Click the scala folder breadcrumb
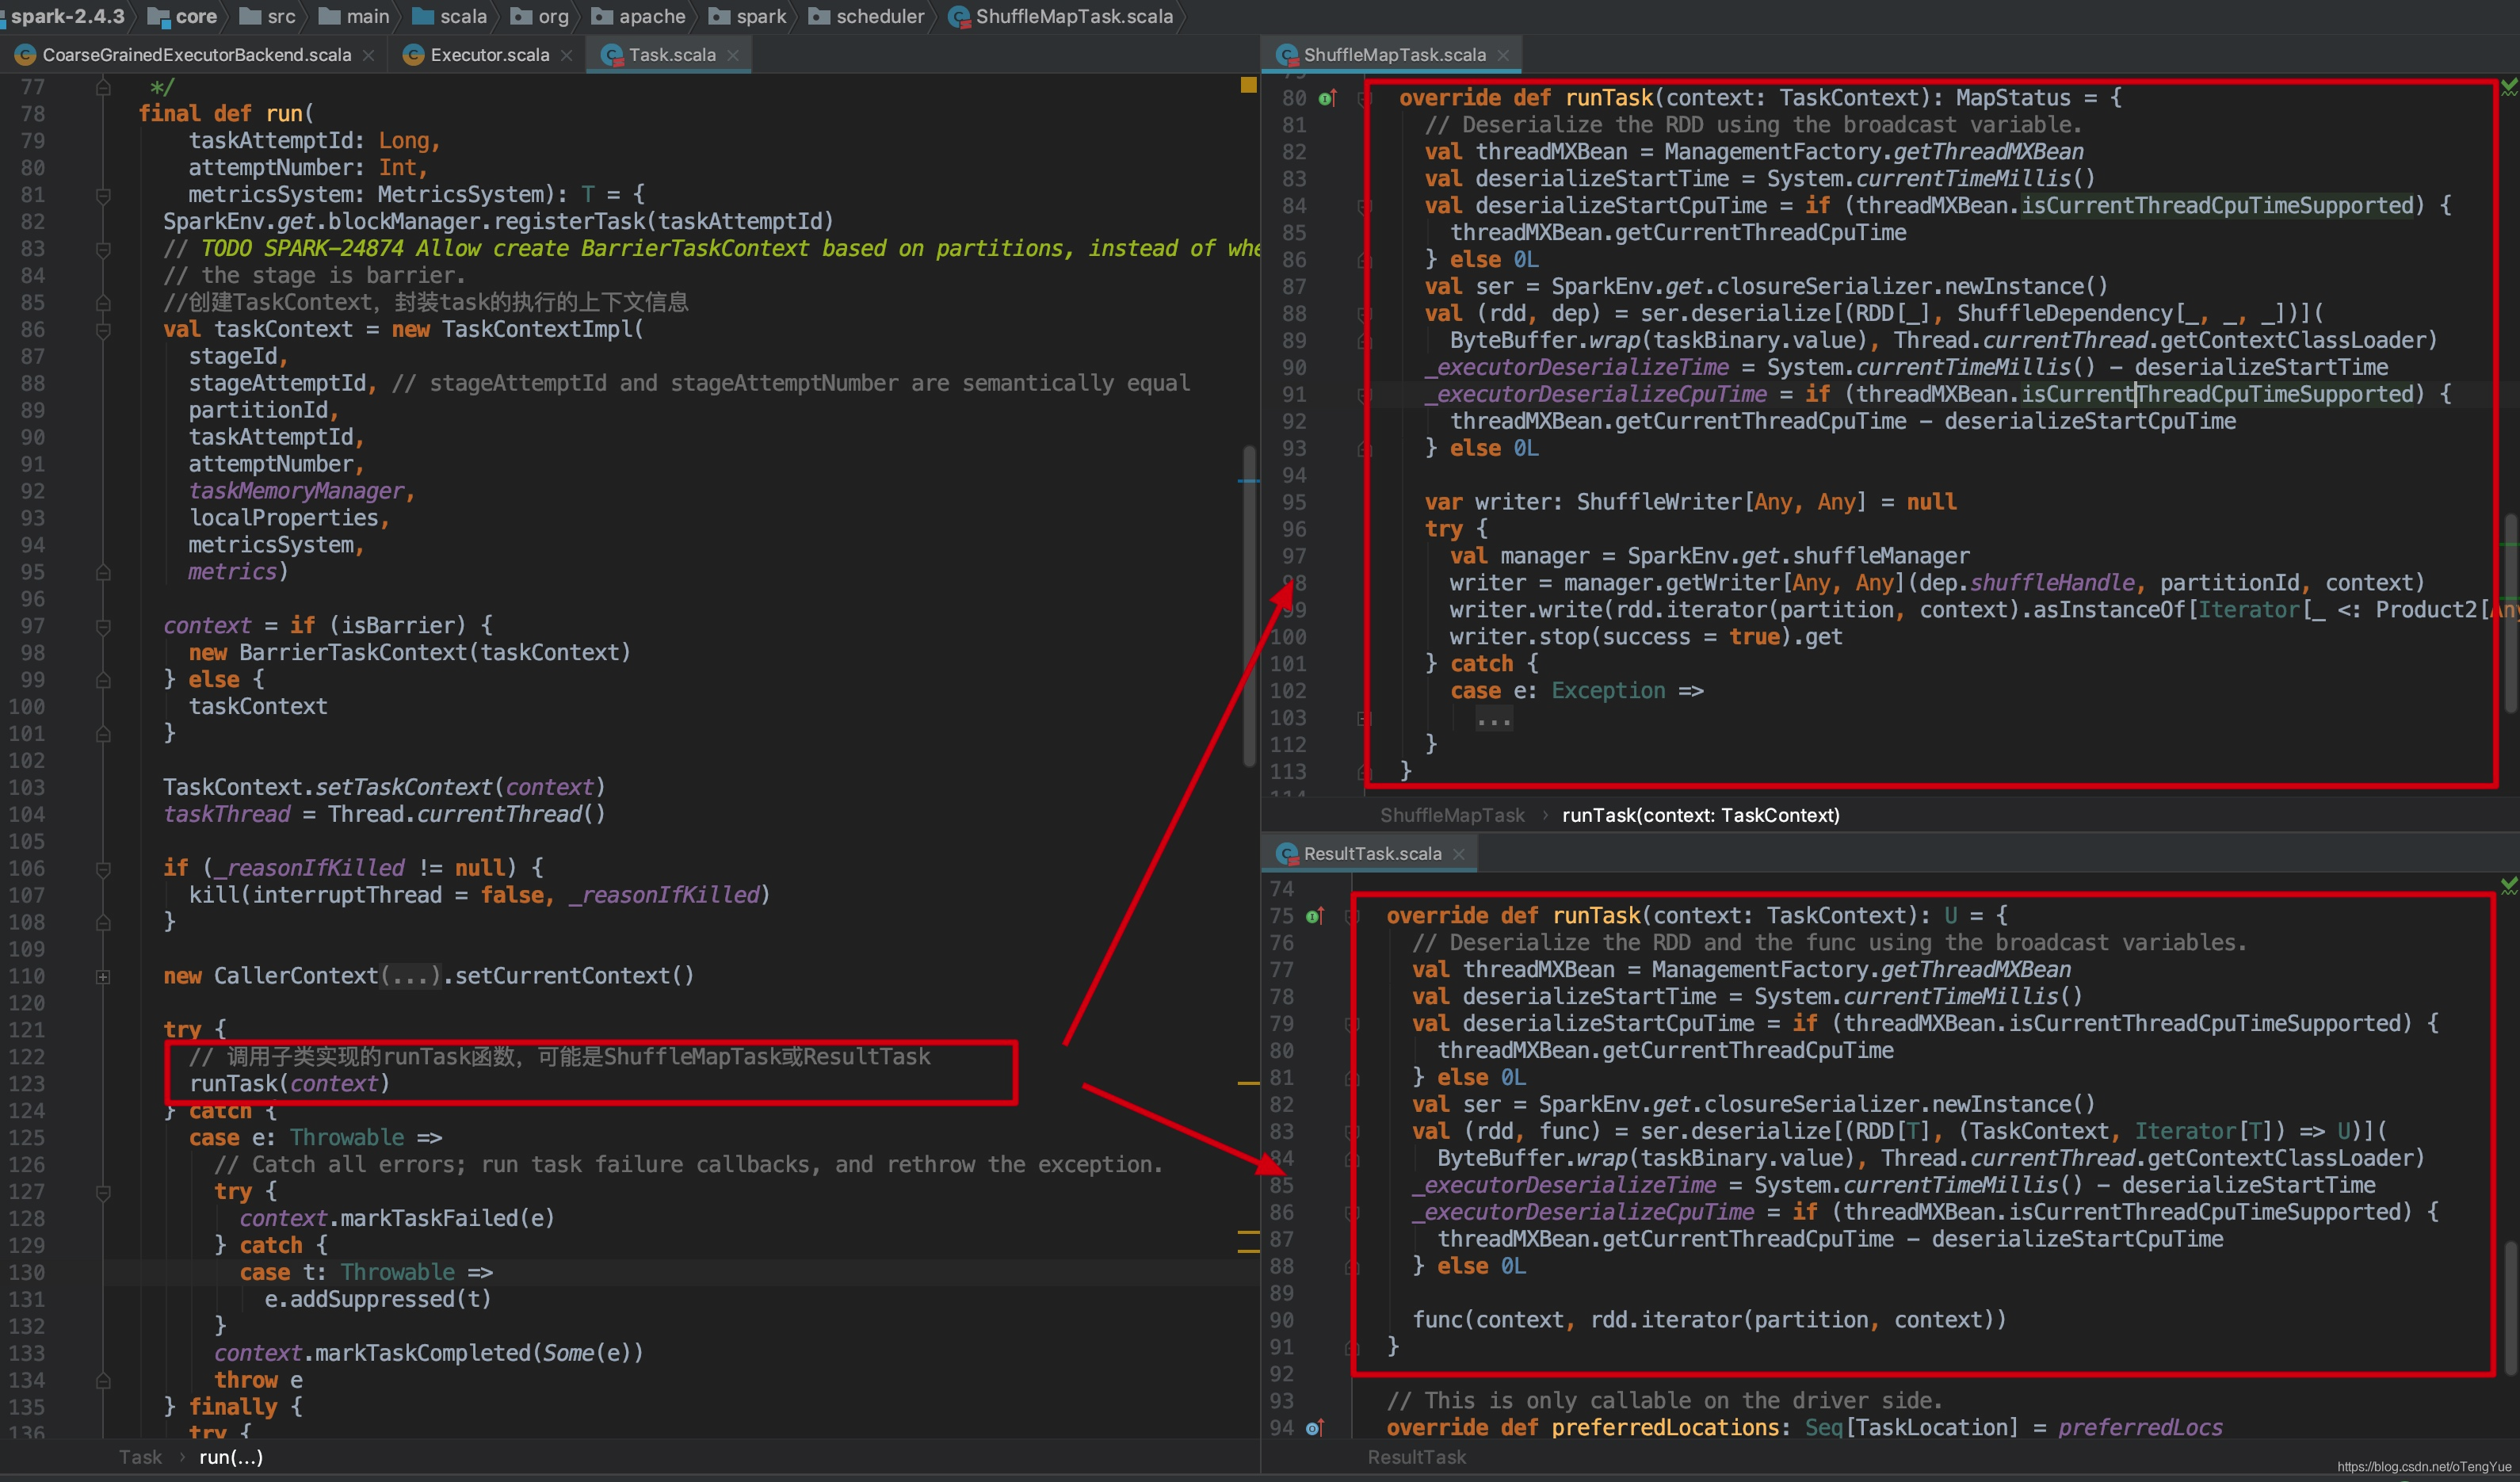This screenshot has height=1482, width=2520. tap(450, 16)
